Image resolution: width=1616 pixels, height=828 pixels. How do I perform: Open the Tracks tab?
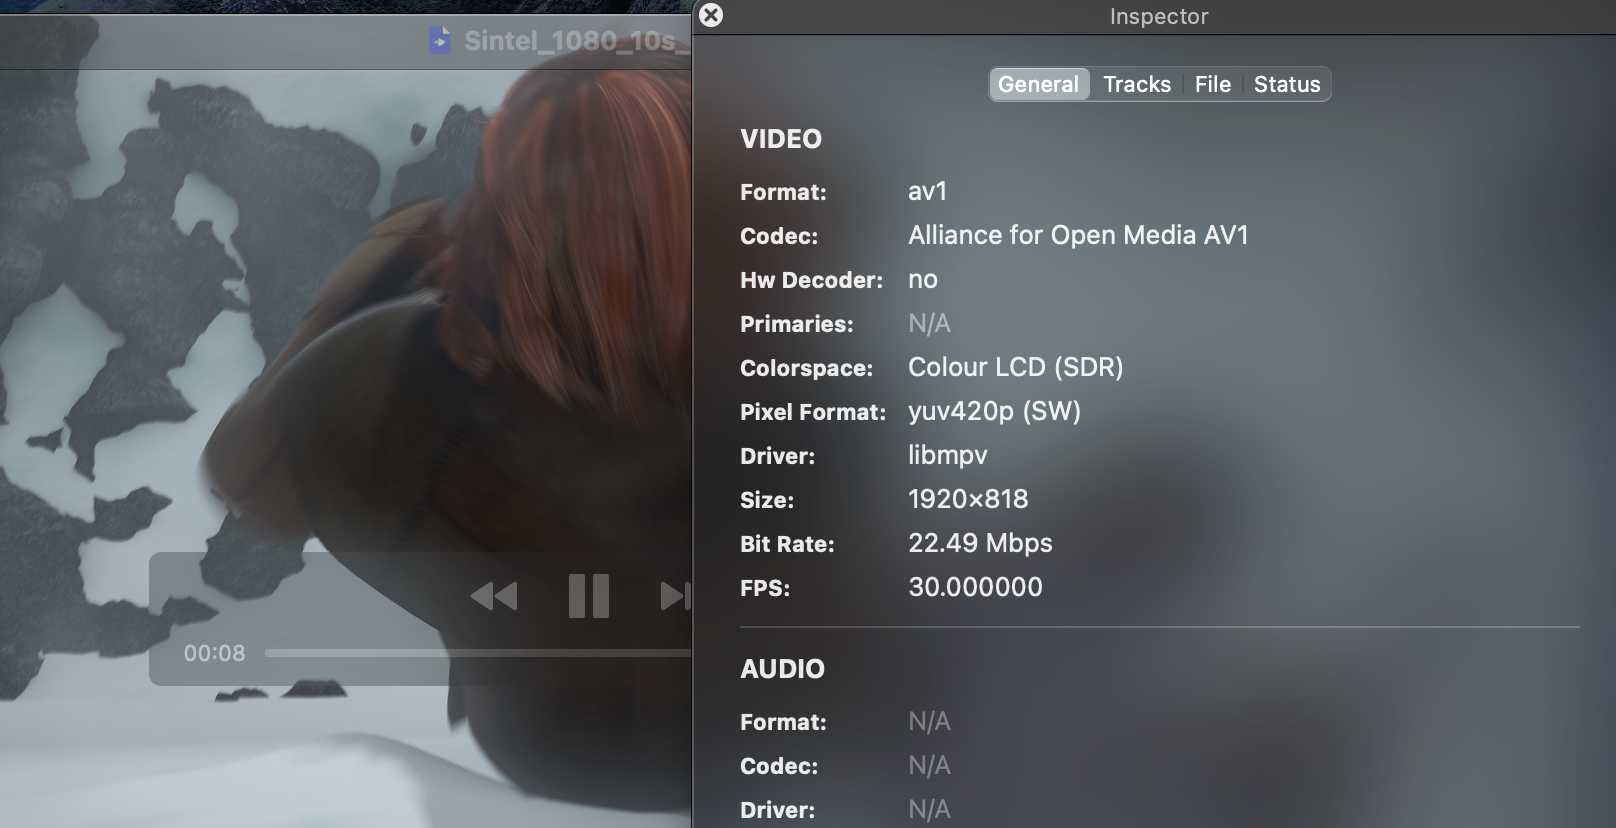click(1137, 84)
